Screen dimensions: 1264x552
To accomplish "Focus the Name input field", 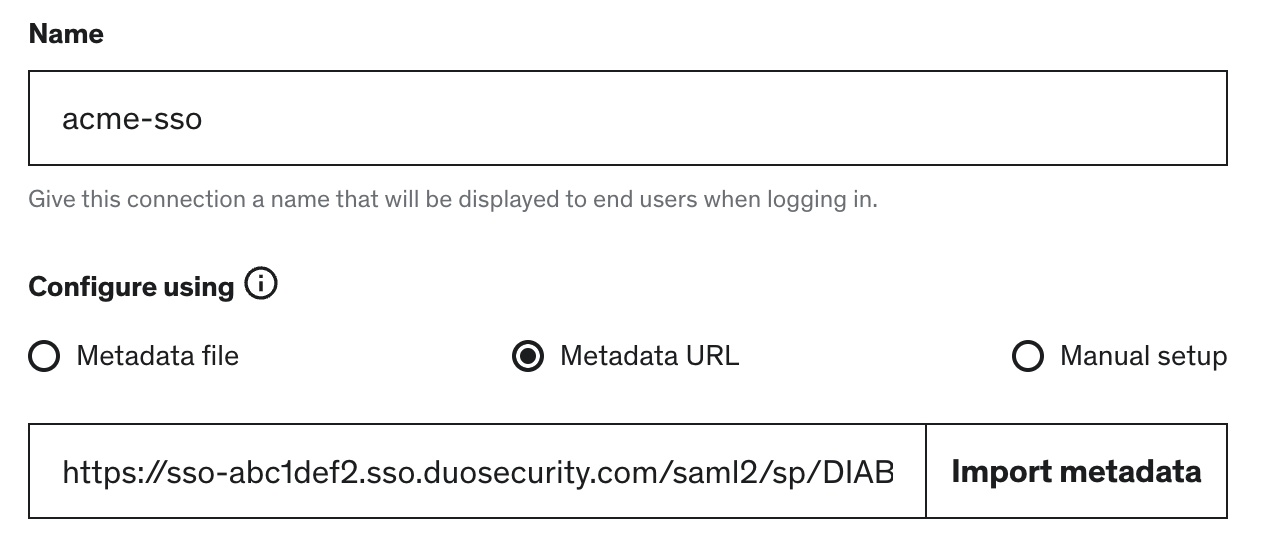I will pyautogui.click(x=627, y=118).
